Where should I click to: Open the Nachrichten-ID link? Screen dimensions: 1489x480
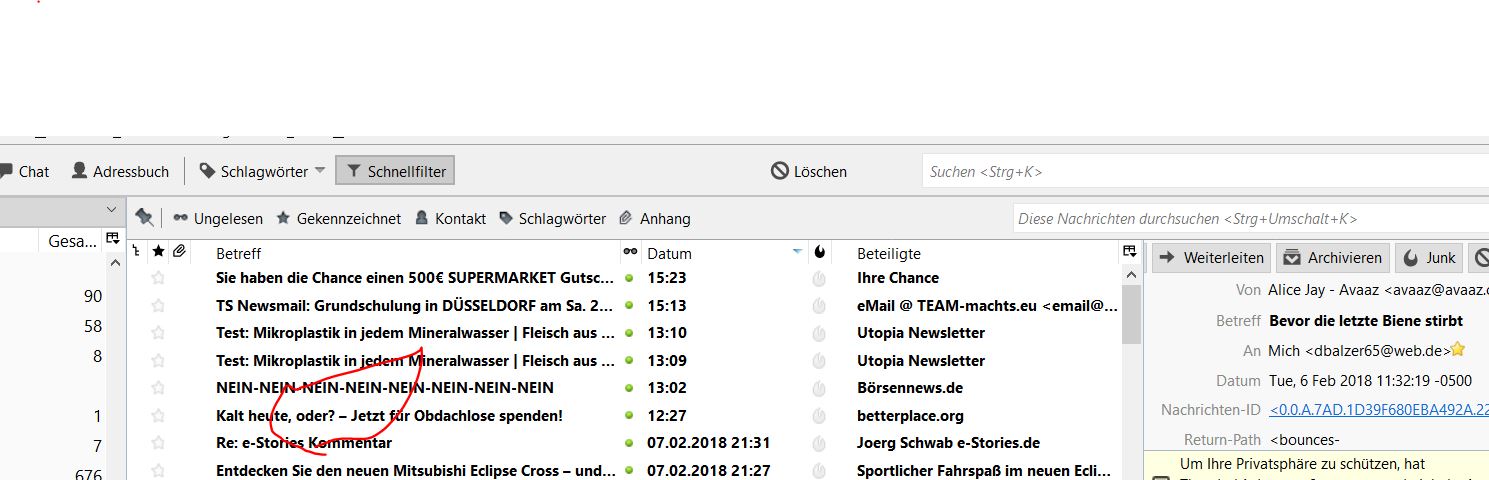[x=1378, y=409]
